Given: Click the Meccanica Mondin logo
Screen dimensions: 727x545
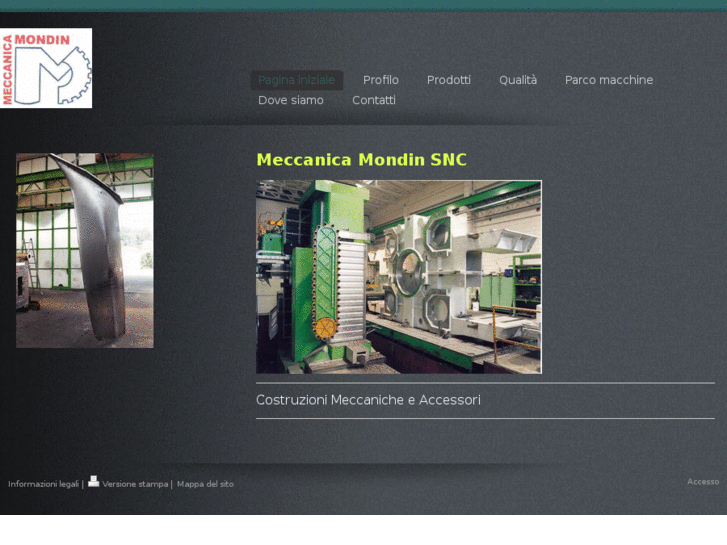Looking at the screenshot, I should (46, 68).
